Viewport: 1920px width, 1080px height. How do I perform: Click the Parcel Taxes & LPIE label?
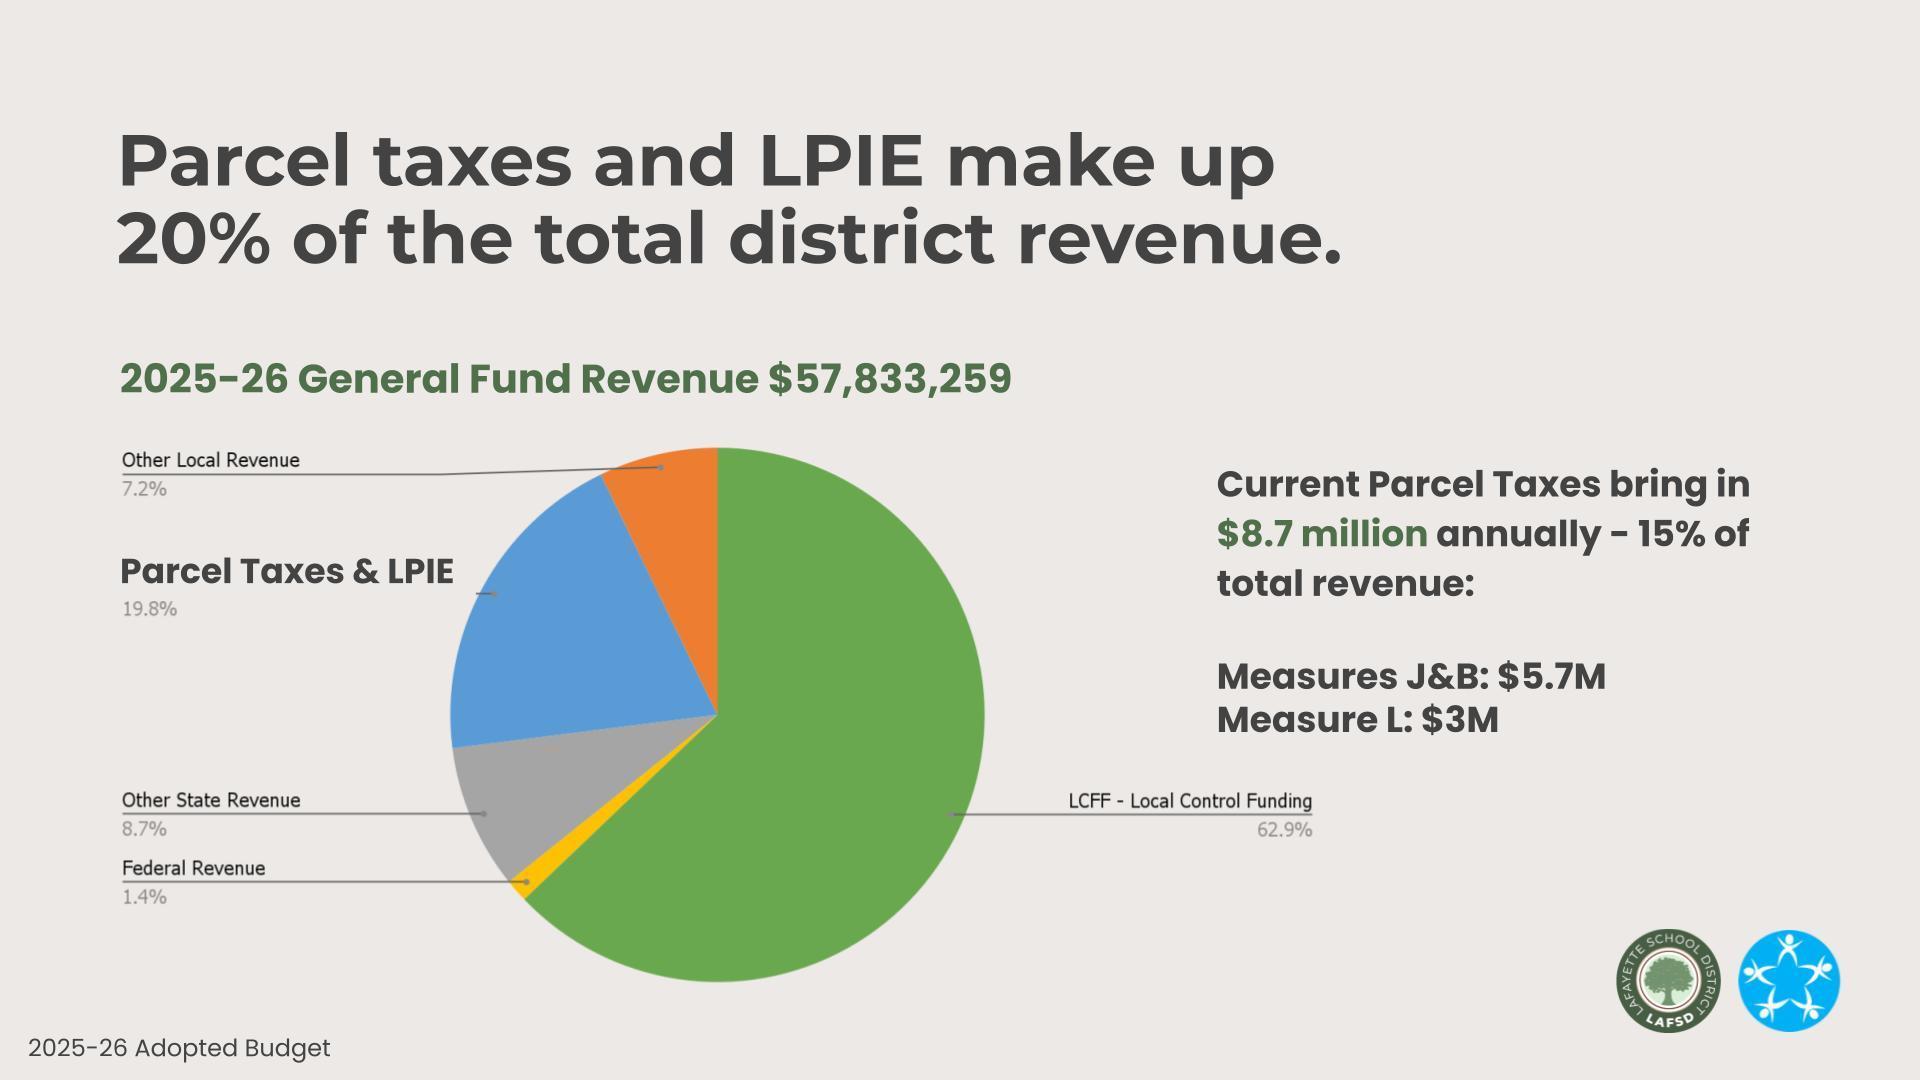[286, 571]
